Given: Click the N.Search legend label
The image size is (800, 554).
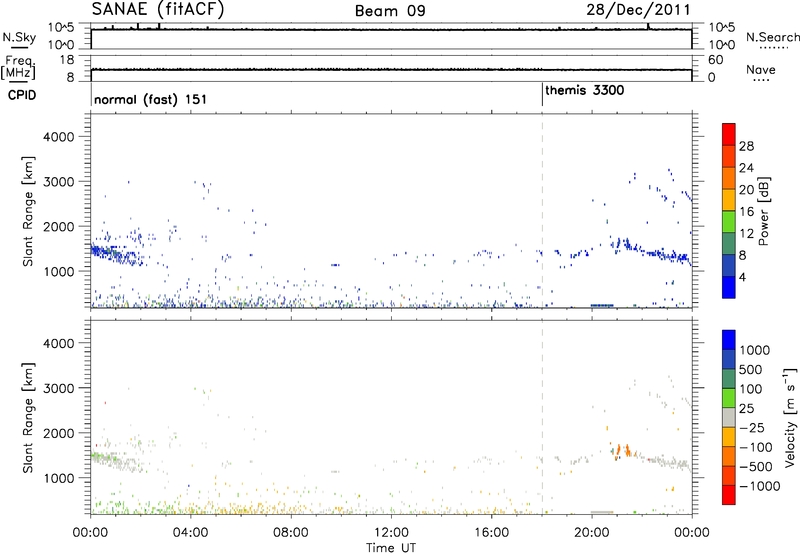Looking at the screenshot, I should (772, 37).
